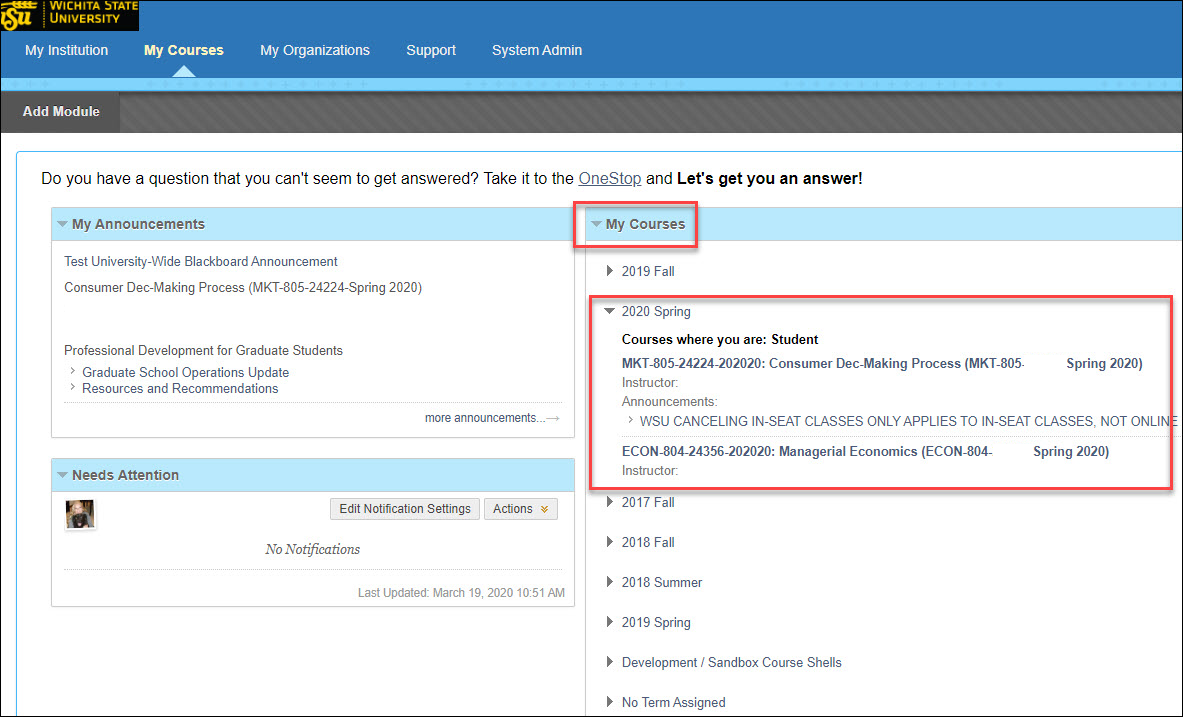Click Last Updated March 19, 2020 timestamp
The width and height of the screenshot is (1183, 717).
click(461, 593)
